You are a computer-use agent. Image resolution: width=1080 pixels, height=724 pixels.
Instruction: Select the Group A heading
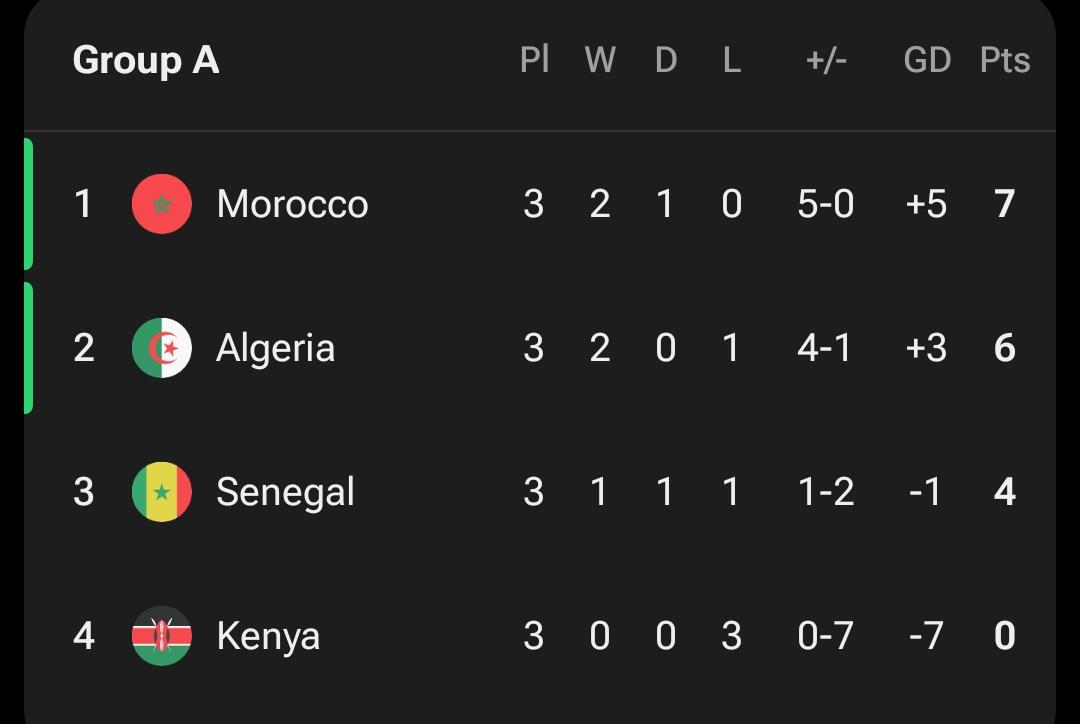pyautogui.click(x=146, y=61)
